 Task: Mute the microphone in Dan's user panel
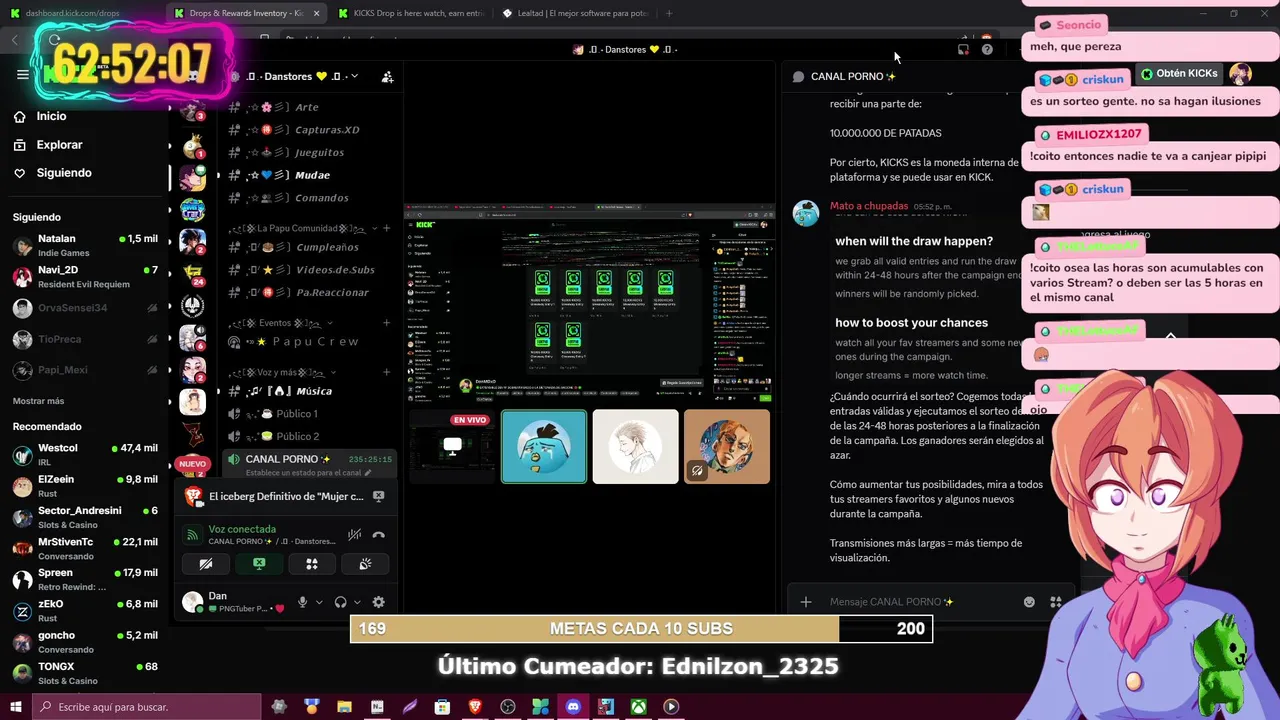[302, 602]
